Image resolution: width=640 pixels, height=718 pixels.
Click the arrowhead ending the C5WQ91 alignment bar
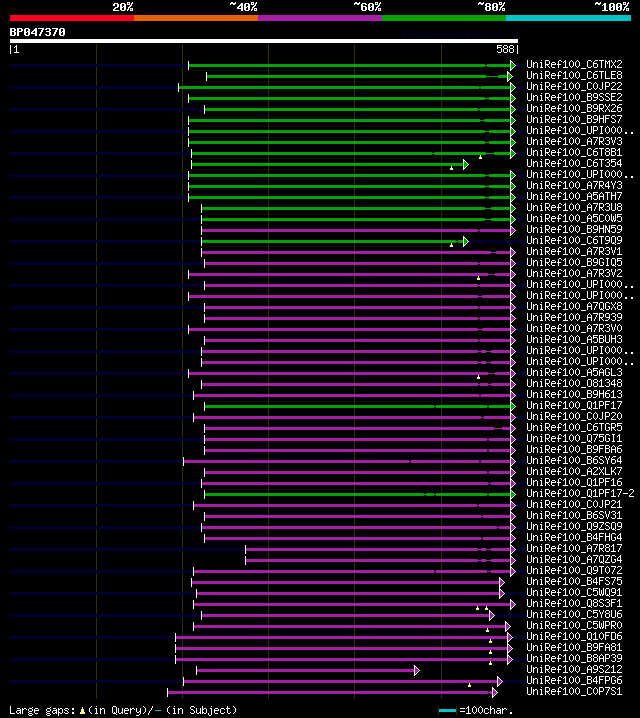point(502,593)
